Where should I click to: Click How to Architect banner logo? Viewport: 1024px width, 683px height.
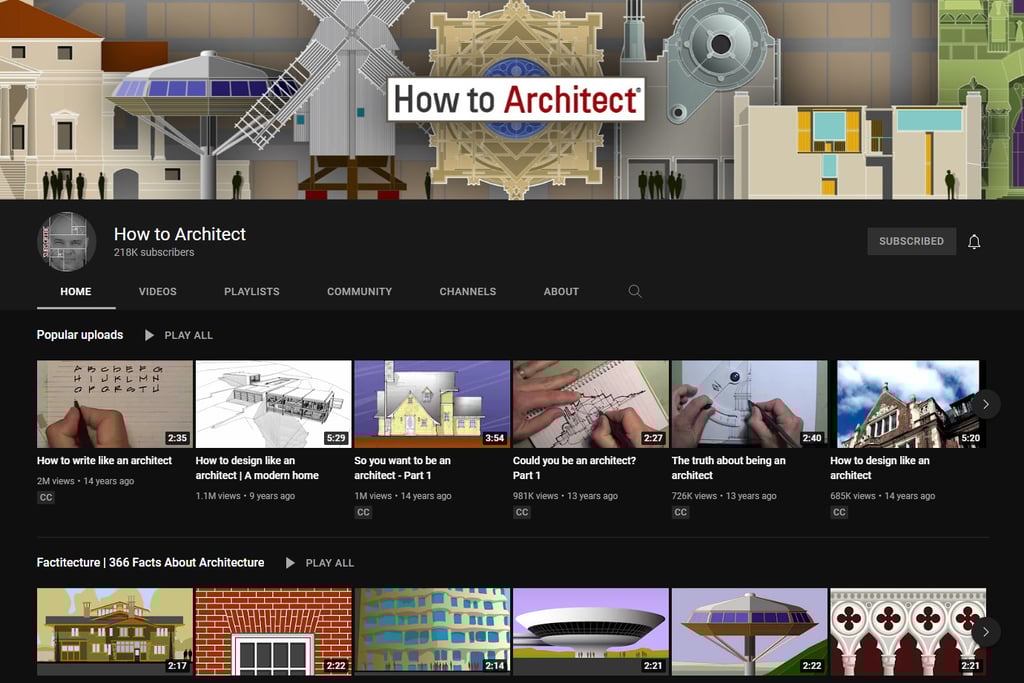click(x=516, y=99)
